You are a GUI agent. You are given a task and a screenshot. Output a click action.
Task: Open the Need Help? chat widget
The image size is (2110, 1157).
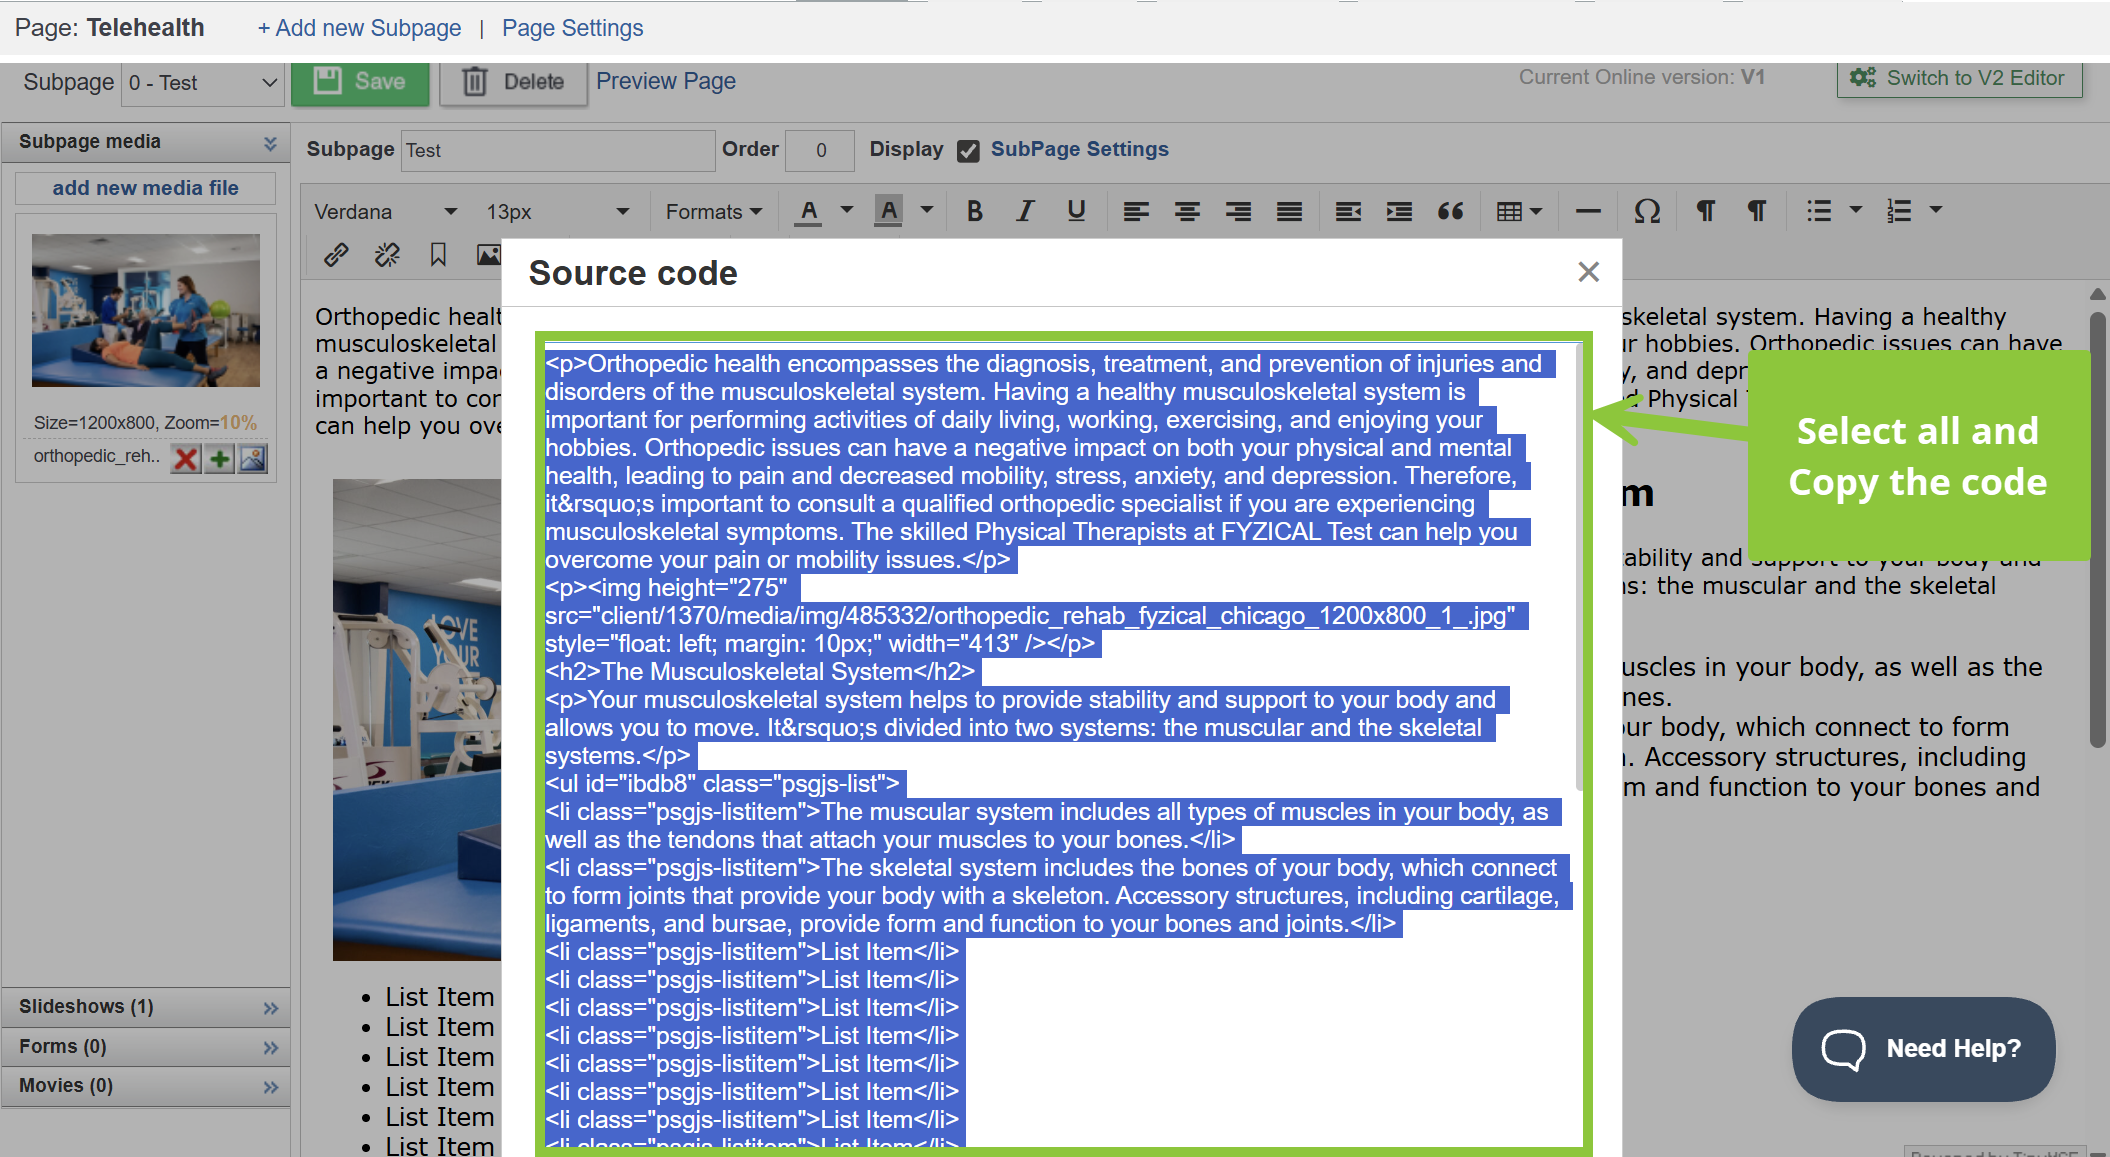1923,1049
